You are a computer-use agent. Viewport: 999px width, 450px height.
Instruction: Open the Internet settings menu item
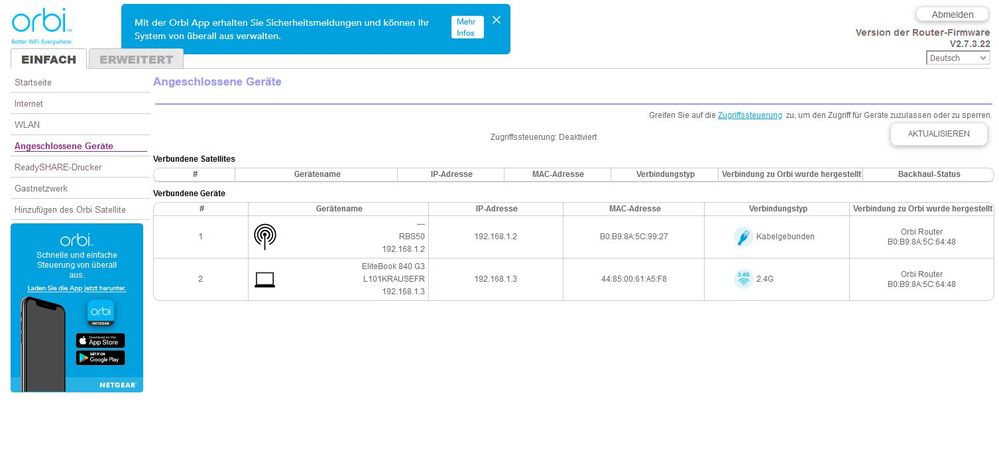pyautogui.click(x=29, y=104)
